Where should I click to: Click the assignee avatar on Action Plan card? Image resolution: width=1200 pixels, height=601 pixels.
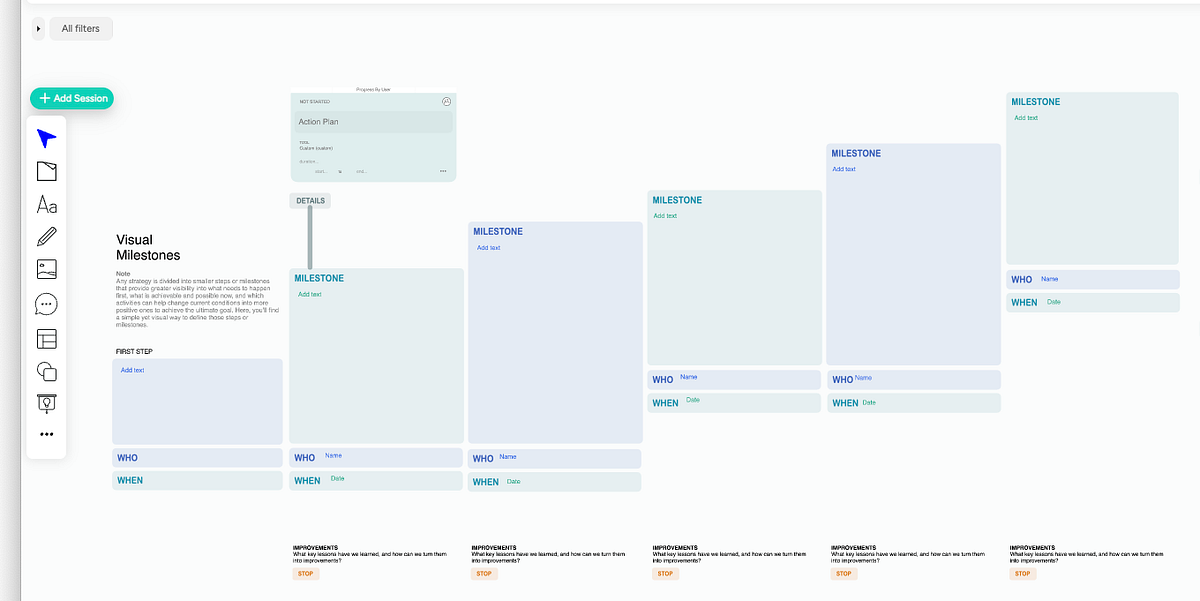(446, 101)
